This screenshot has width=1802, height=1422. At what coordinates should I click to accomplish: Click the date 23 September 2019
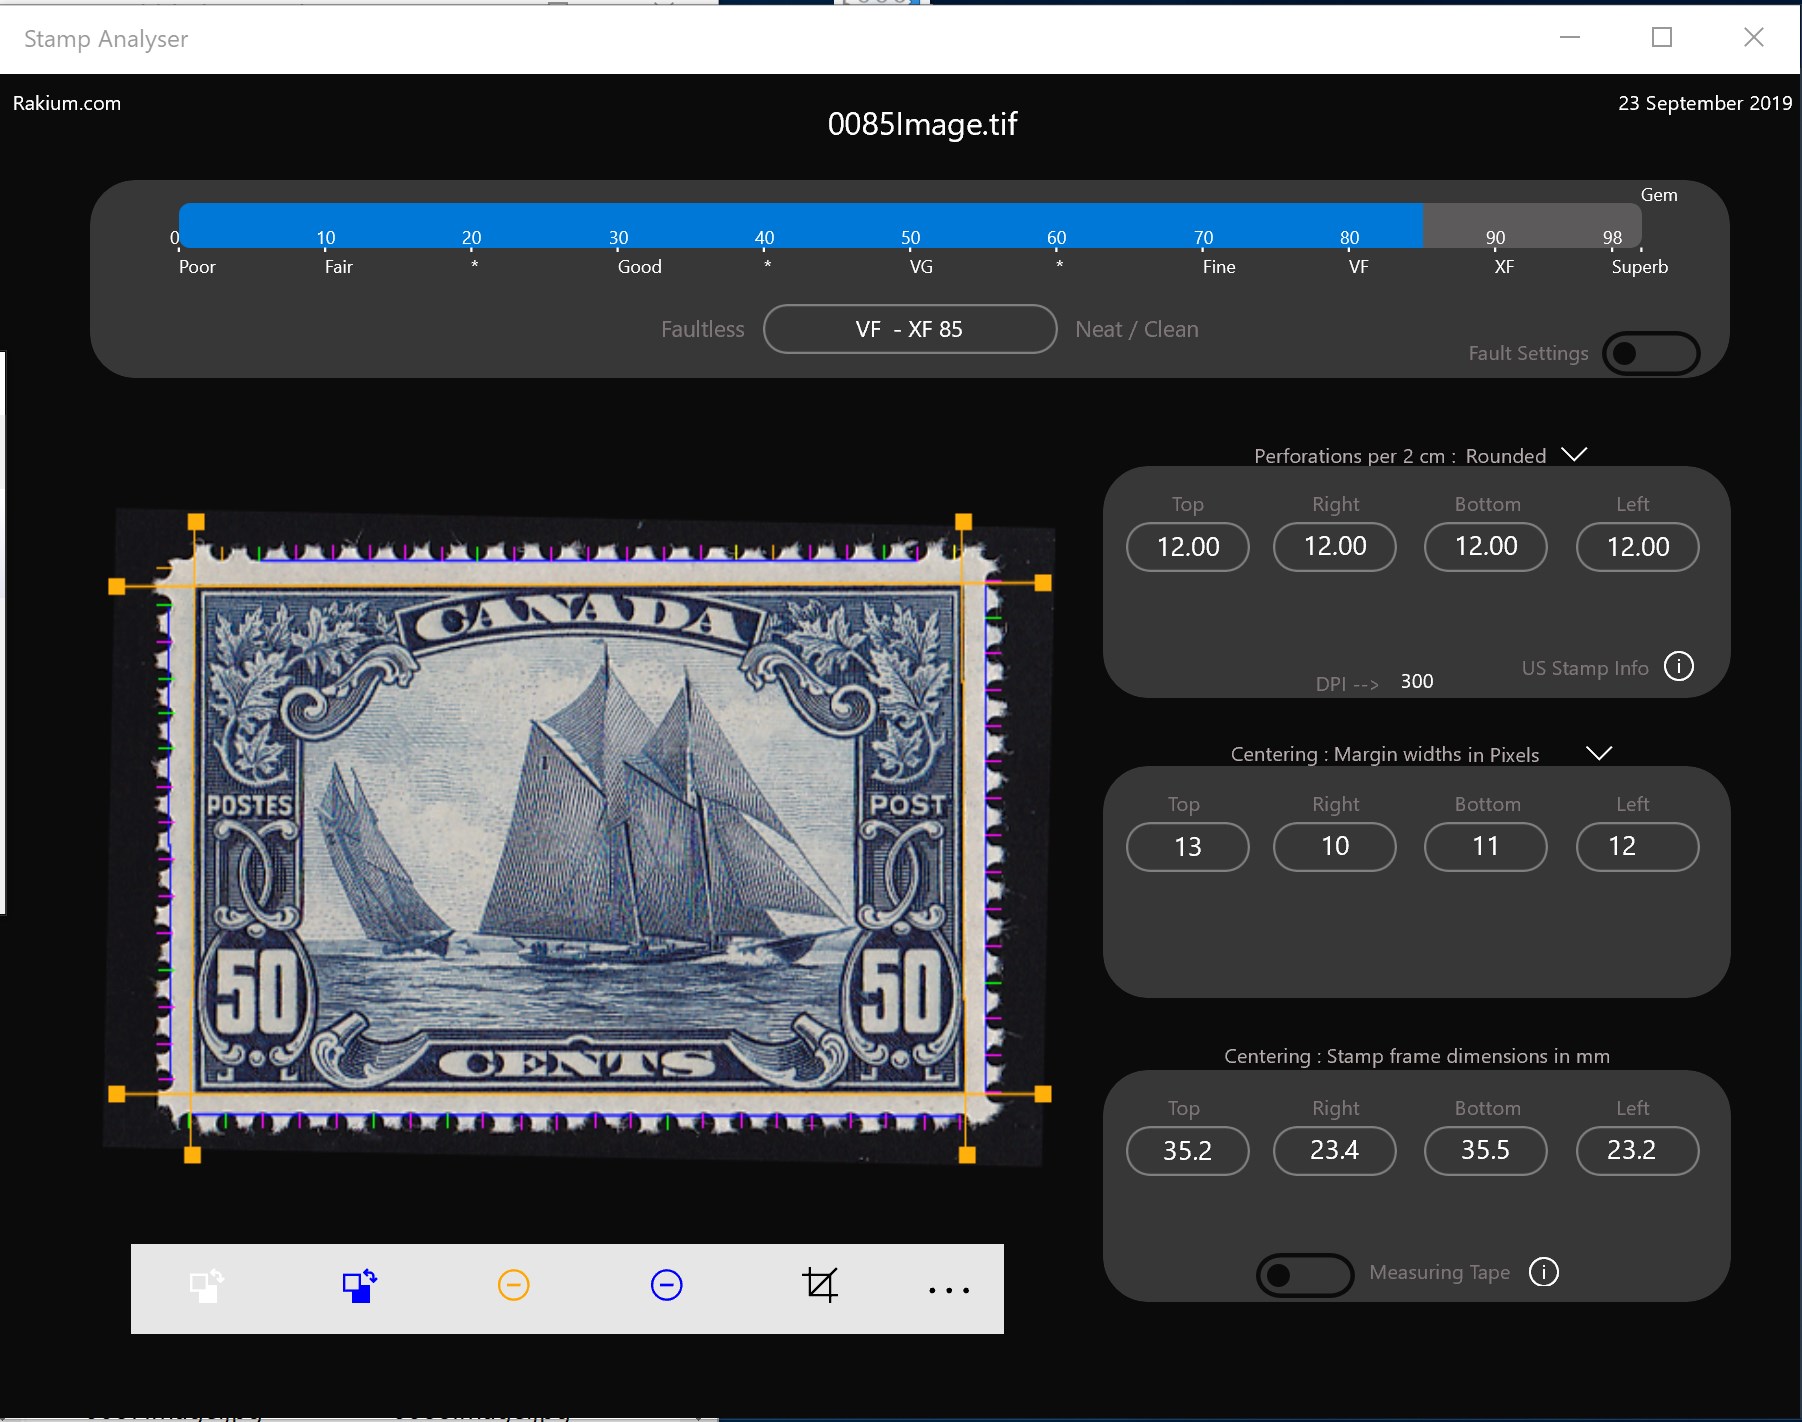pos(1705,103)
